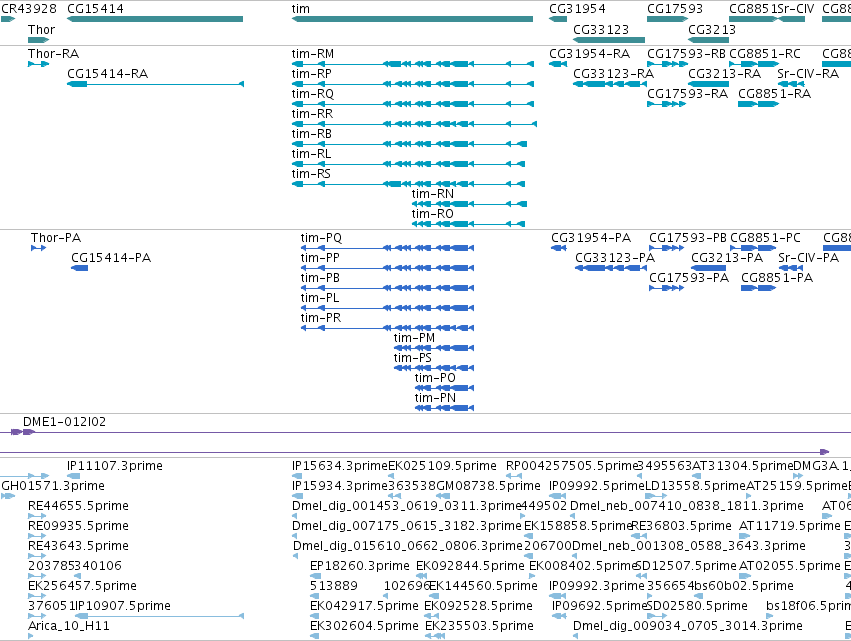The width and height of the screenshot is (851, 641).
Task: Click the CG8851-PA protein label
Action: tap(777, 278)
